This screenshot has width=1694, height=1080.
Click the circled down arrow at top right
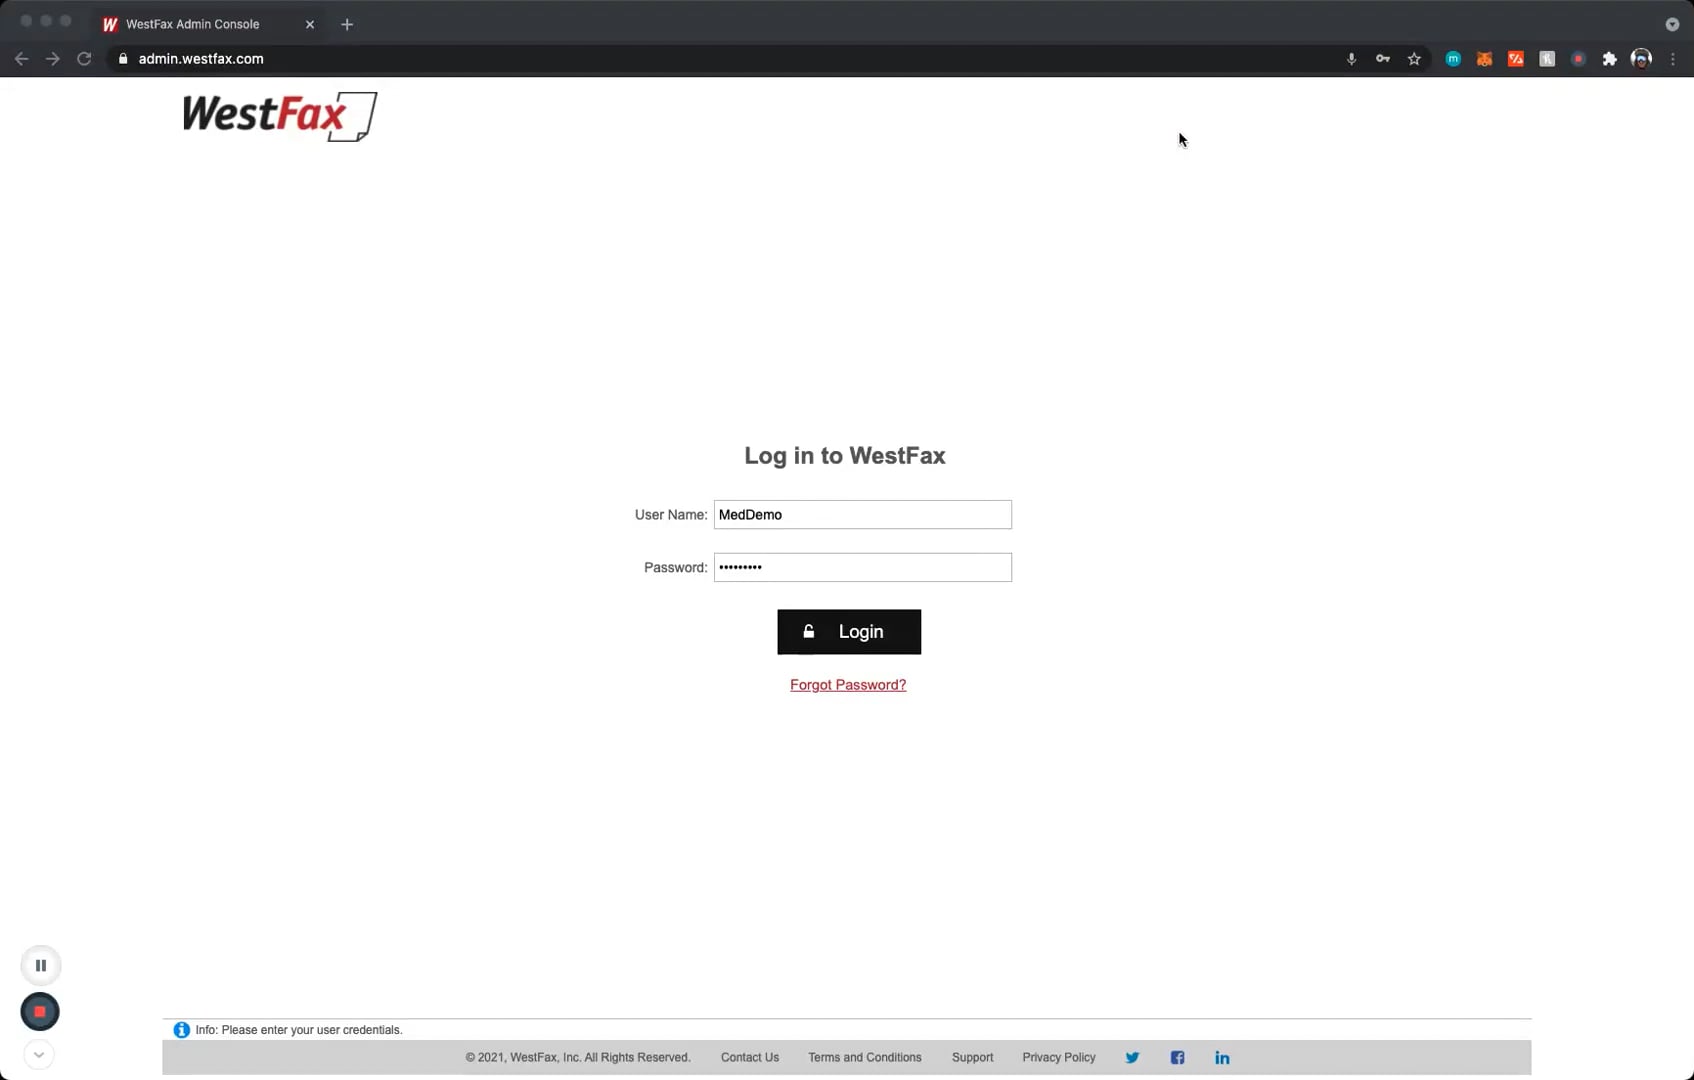1671,24
